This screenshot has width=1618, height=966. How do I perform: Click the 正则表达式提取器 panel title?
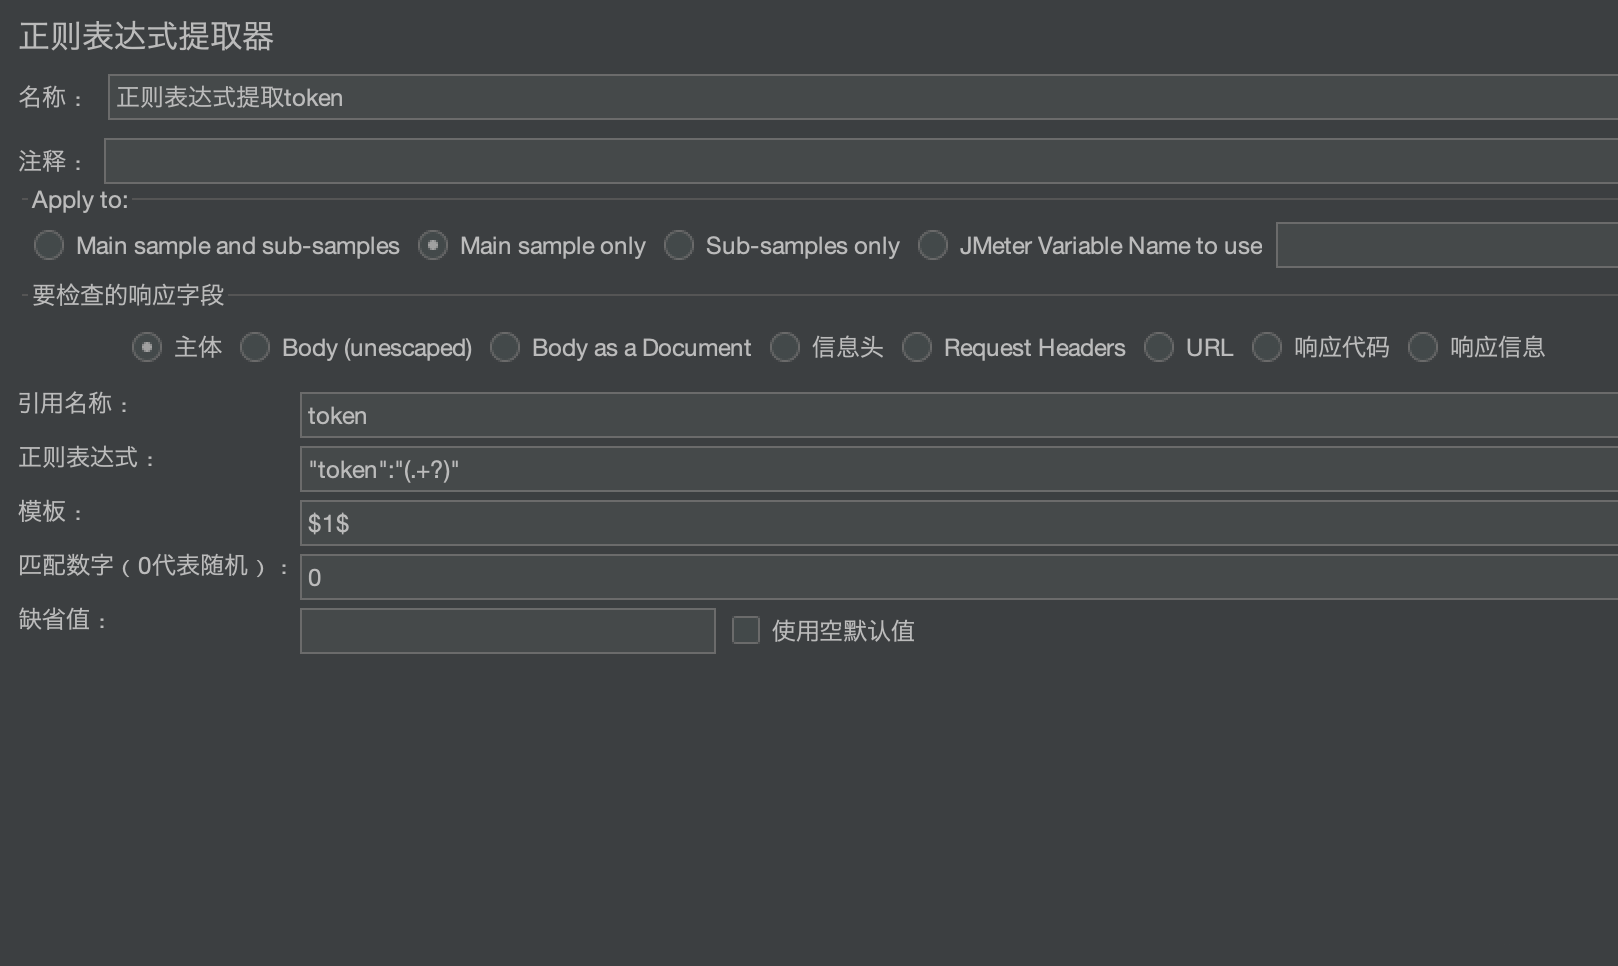[146, 37]
